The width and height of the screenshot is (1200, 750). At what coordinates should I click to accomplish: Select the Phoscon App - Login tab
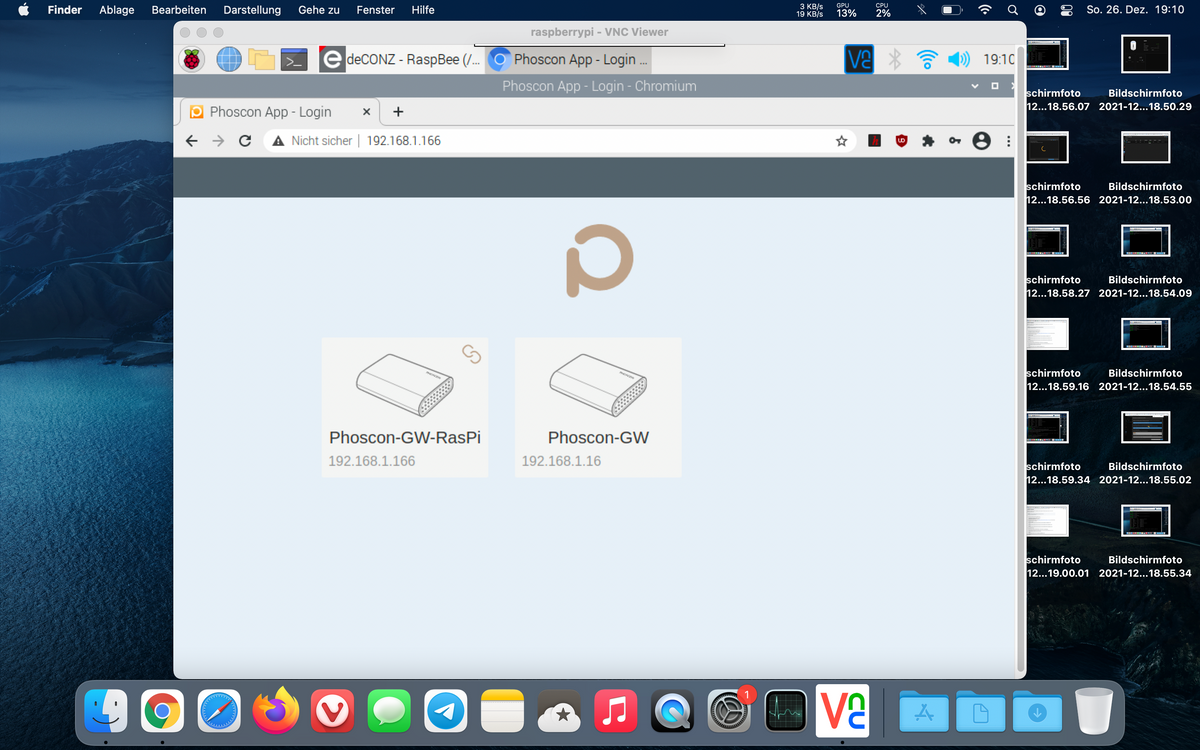tap(279, 112)
